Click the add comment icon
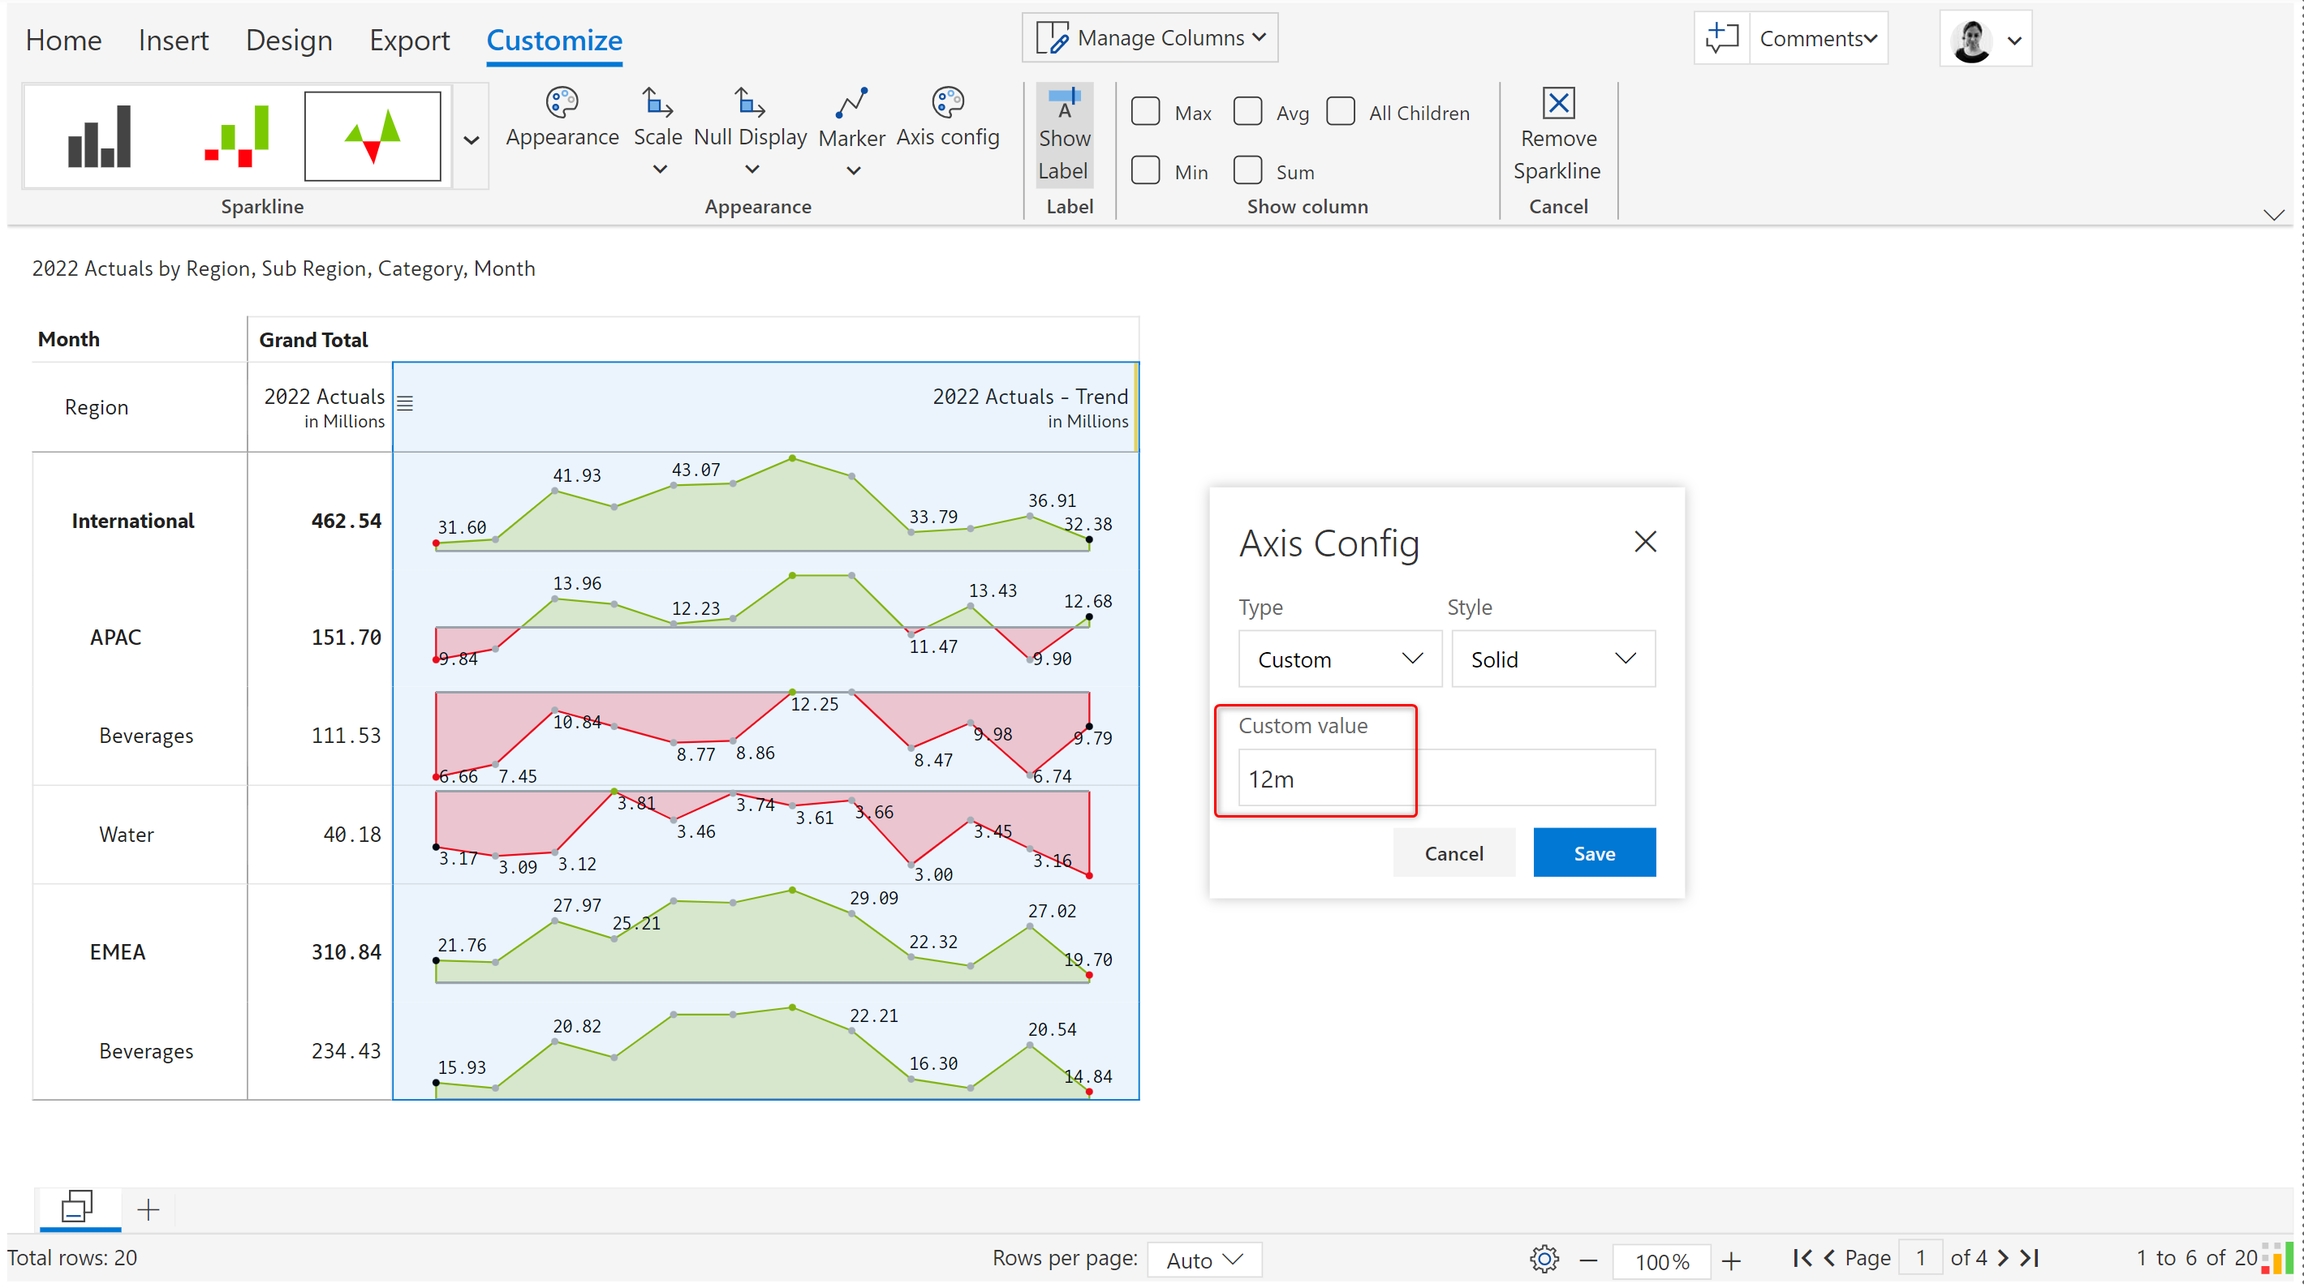 (x=1721, y=38)
